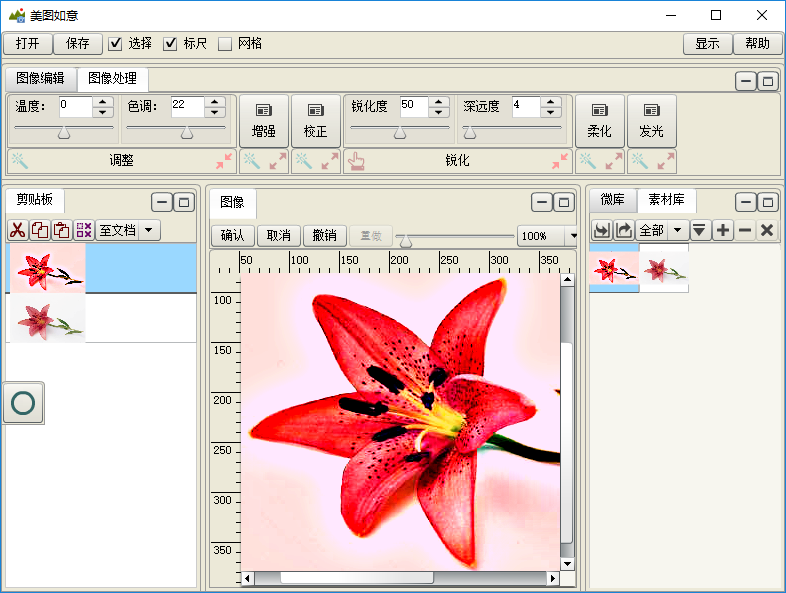Click the expand arrows icon below 增强
Viewport: 786px width, 593px height.
click(277, 161)
